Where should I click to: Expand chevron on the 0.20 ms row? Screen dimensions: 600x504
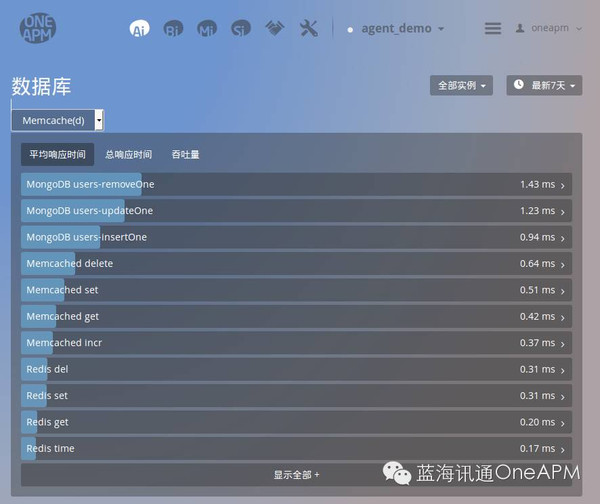(563, 423)
